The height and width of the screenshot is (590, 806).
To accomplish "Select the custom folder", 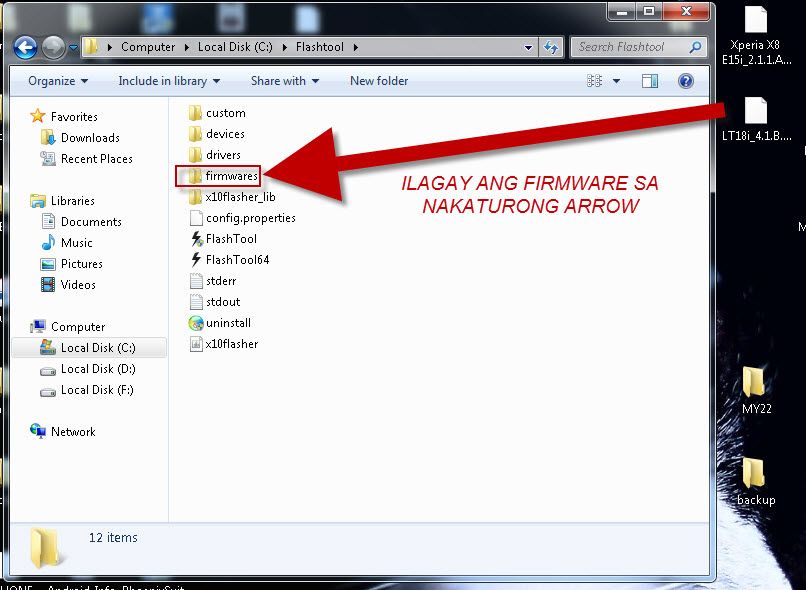I will [217, 113].
